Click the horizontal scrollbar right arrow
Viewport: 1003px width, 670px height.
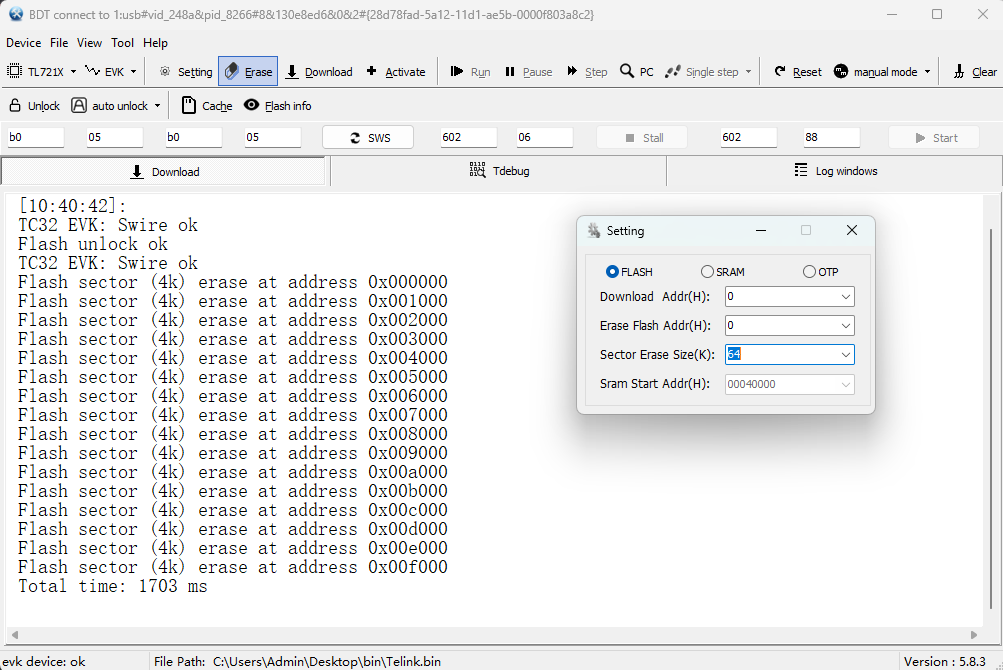(974, 635)
